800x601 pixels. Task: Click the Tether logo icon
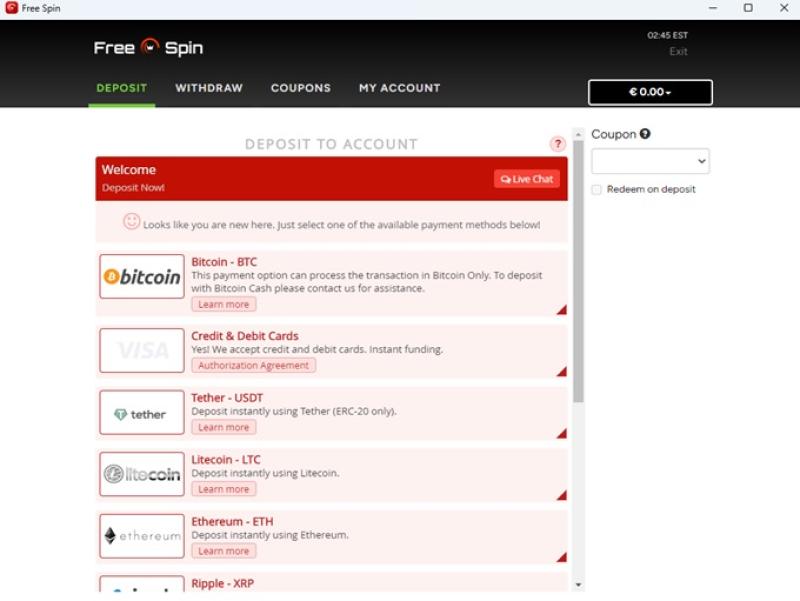(x=142, y=413)
